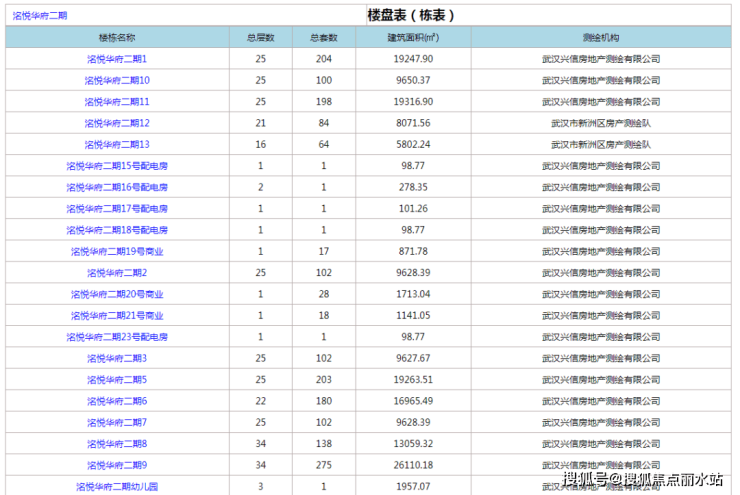
Task: Click unit count 198 in 二期11 row
Action: click(324, 102)
